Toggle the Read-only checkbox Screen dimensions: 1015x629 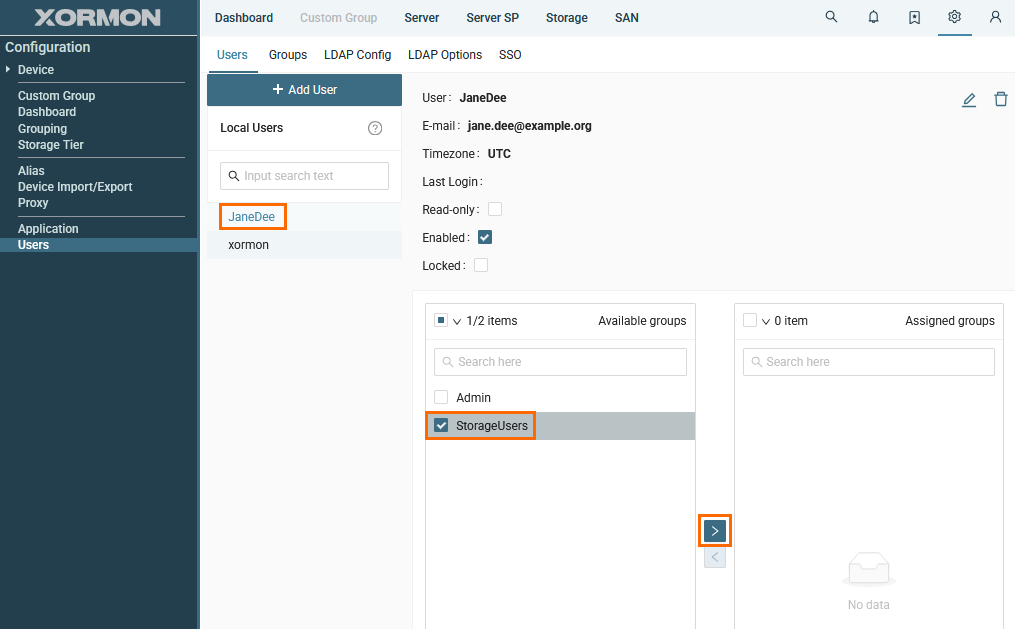click(x=495, y=210)
